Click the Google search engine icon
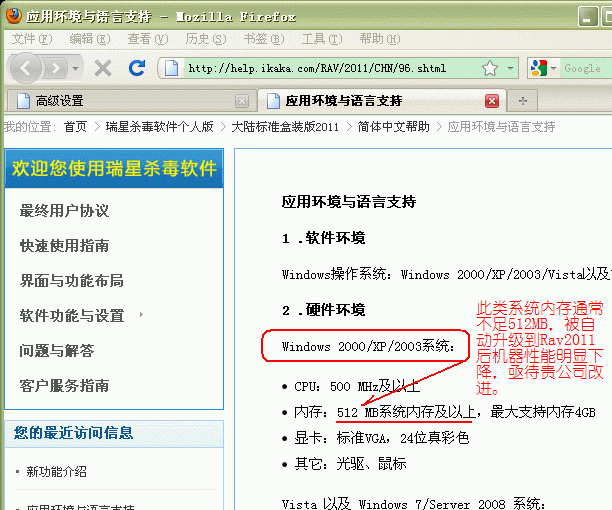The width and height of the screenshot is (612, 510). point(539,68)
